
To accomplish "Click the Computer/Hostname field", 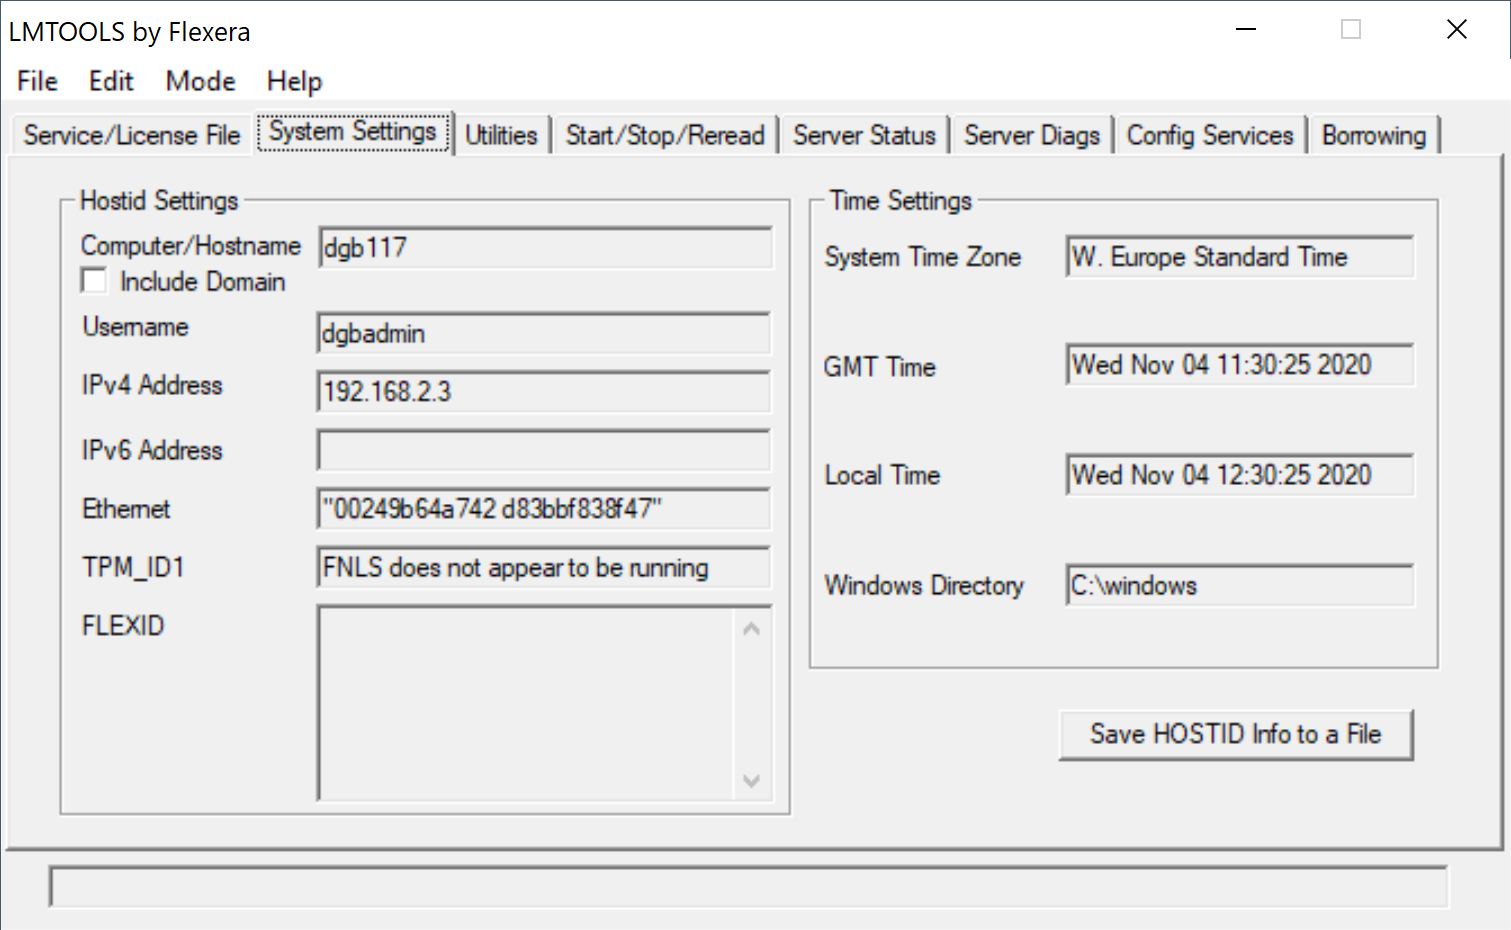I will click(545, 248).
